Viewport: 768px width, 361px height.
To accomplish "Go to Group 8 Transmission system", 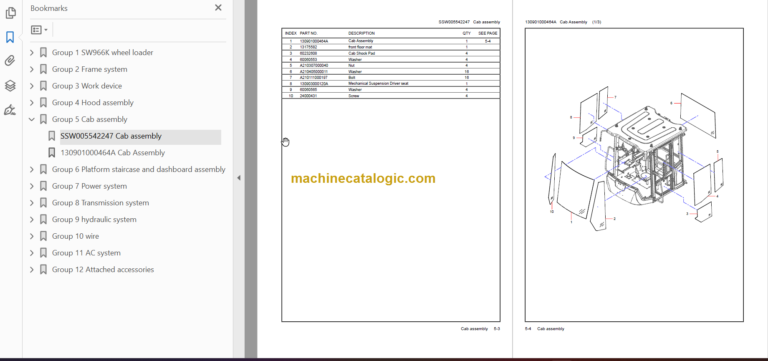I will [x=100, y=203].
